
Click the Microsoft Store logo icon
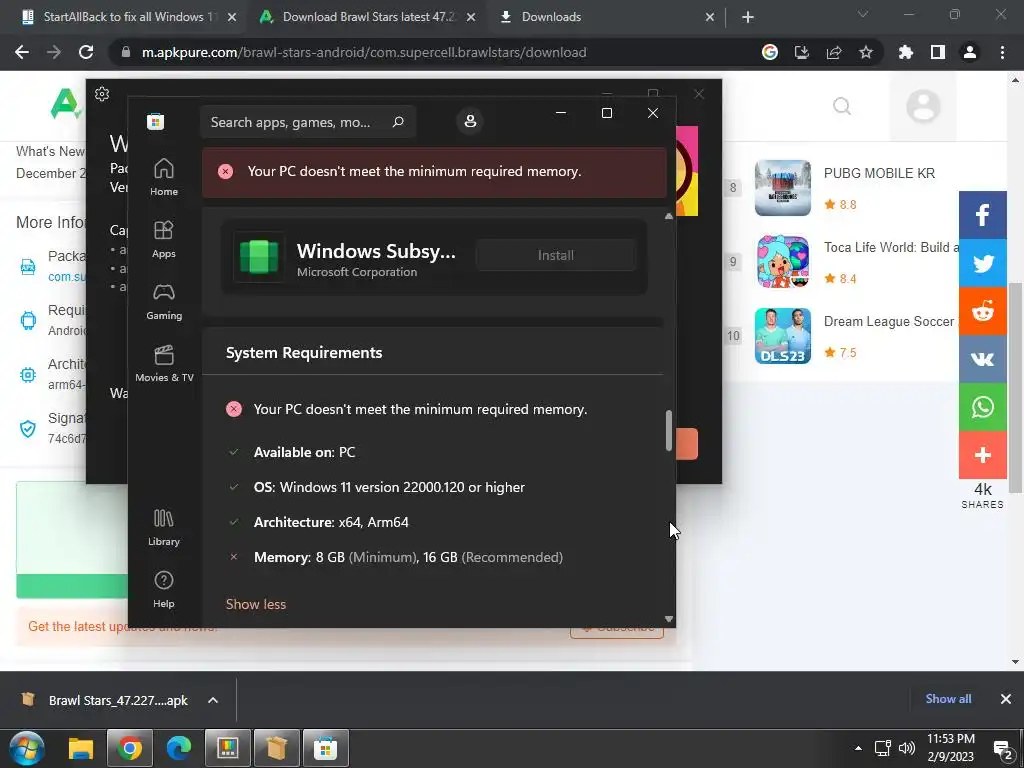[x=155, y=121]
